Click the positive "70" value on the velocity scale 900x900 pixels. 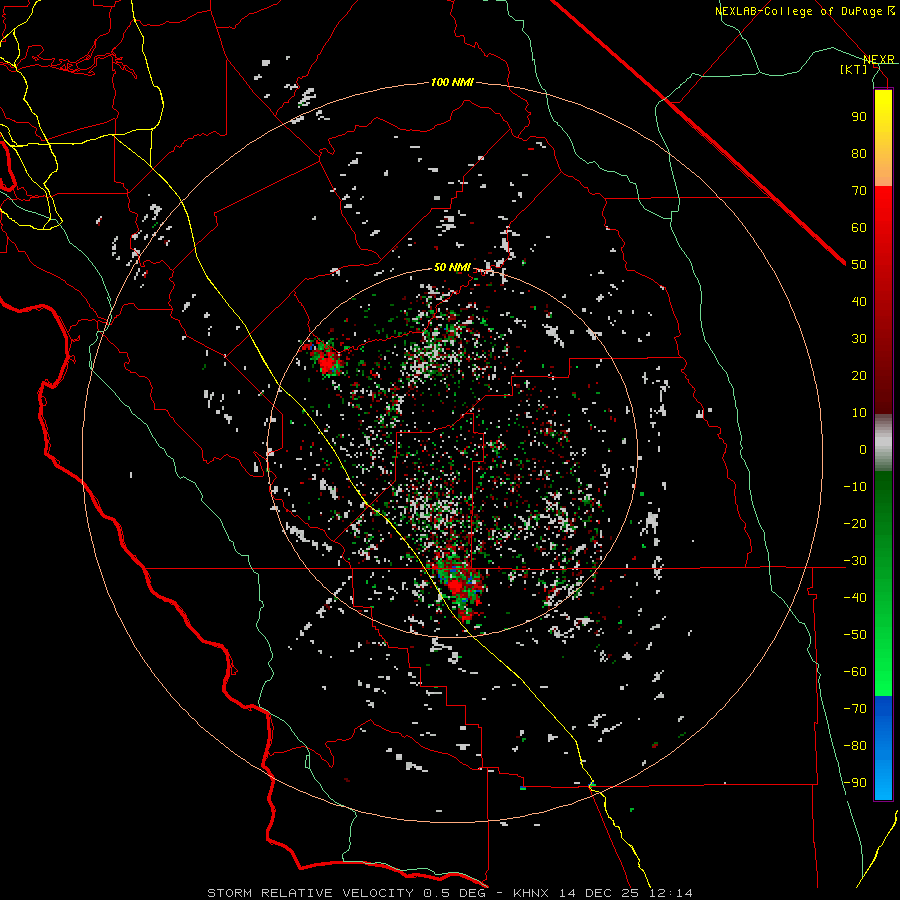859,191
